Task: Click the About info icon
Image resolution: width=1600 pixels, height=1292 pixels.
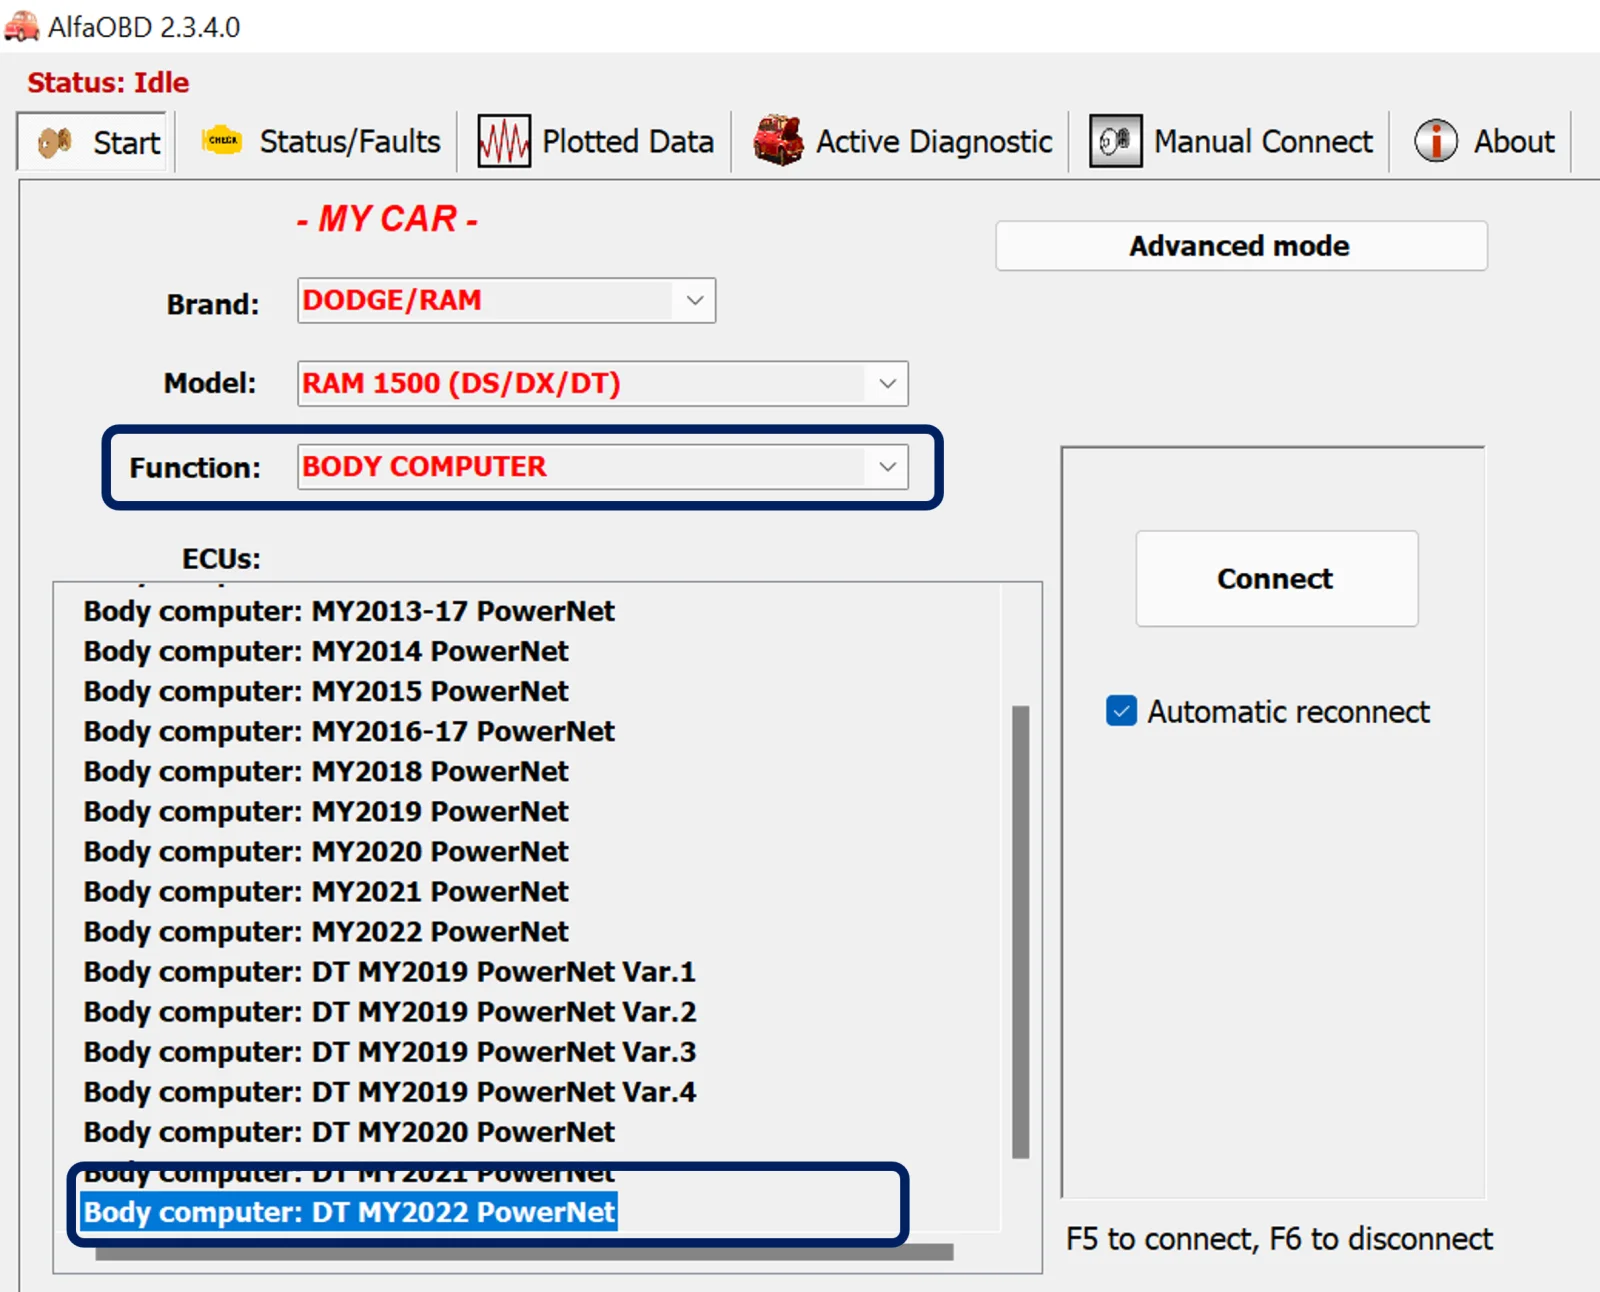Action: click(x=1435, y=141)
